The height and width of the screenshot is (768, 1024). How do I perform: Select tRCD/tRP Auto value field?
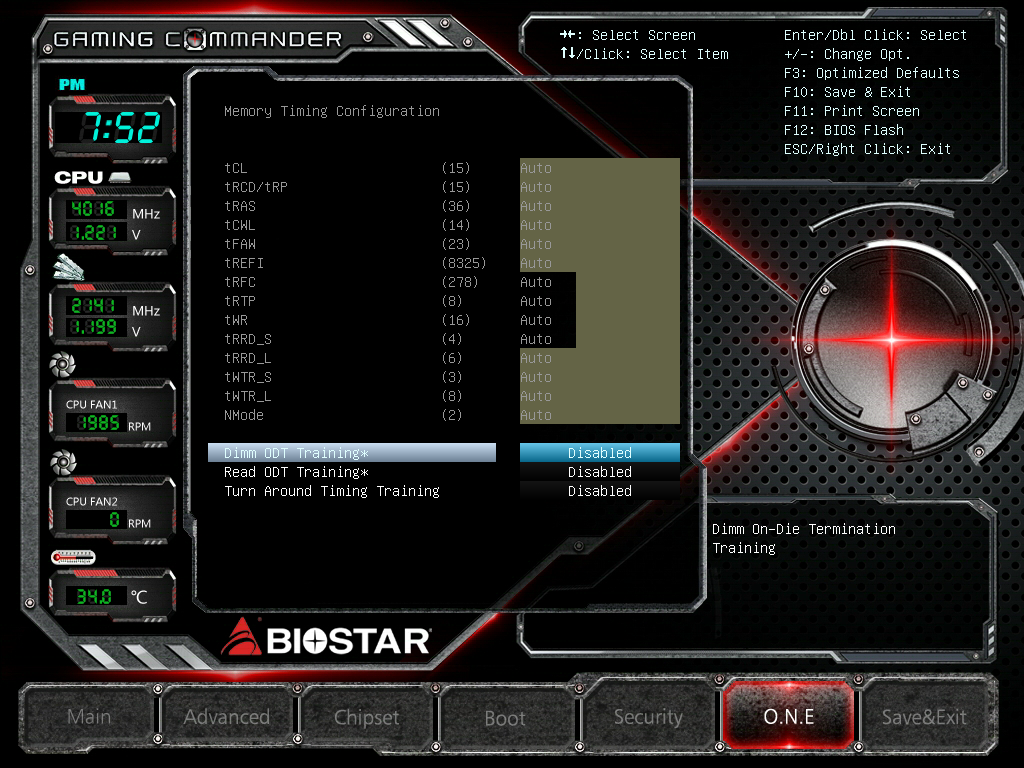tap(600, 187)
